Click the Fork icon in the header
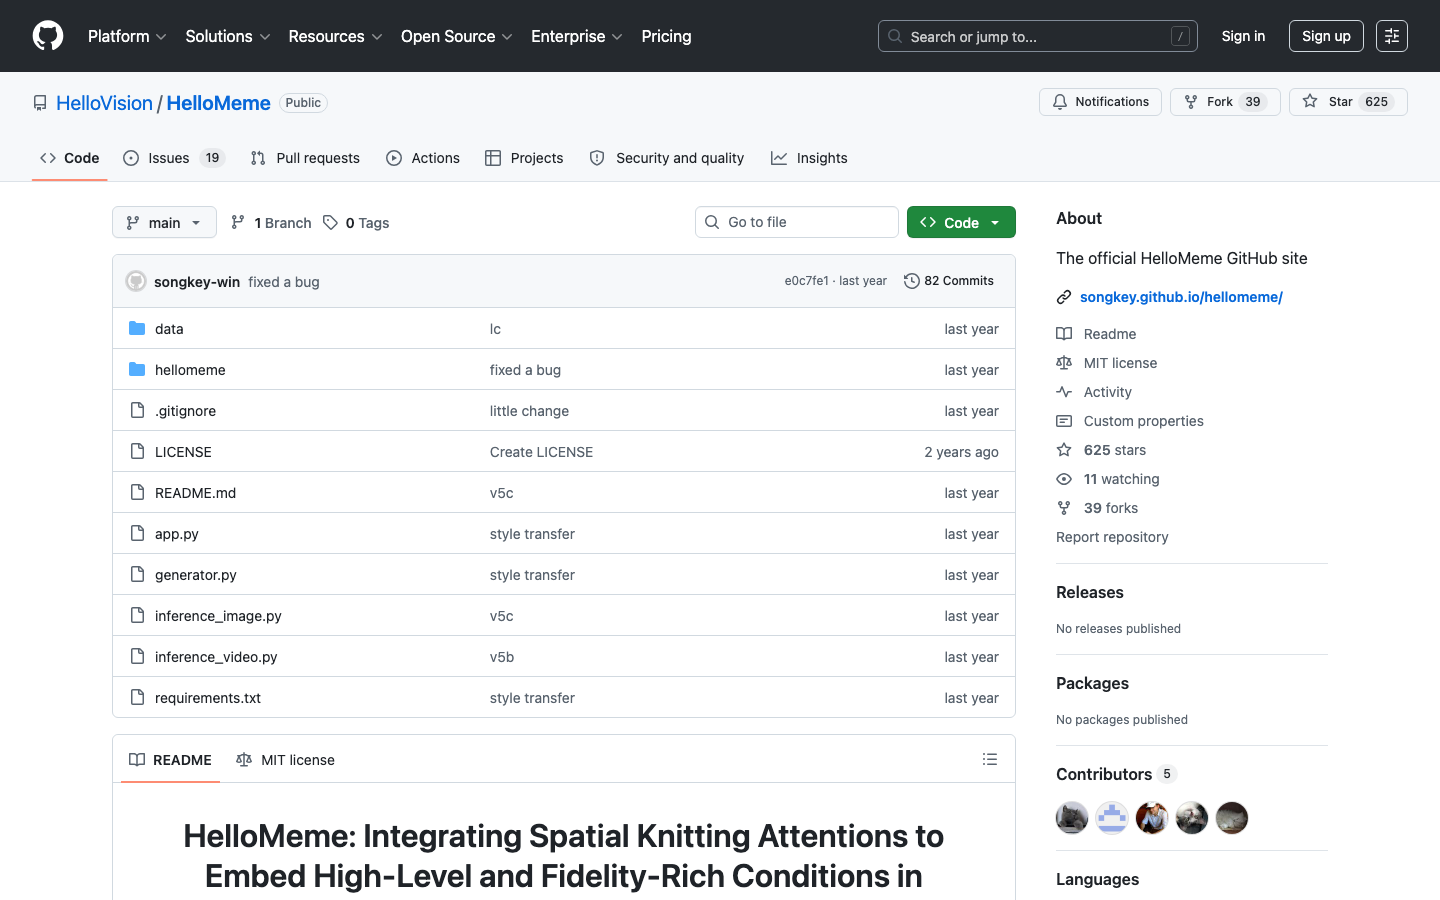 [x=1191, y=102]
